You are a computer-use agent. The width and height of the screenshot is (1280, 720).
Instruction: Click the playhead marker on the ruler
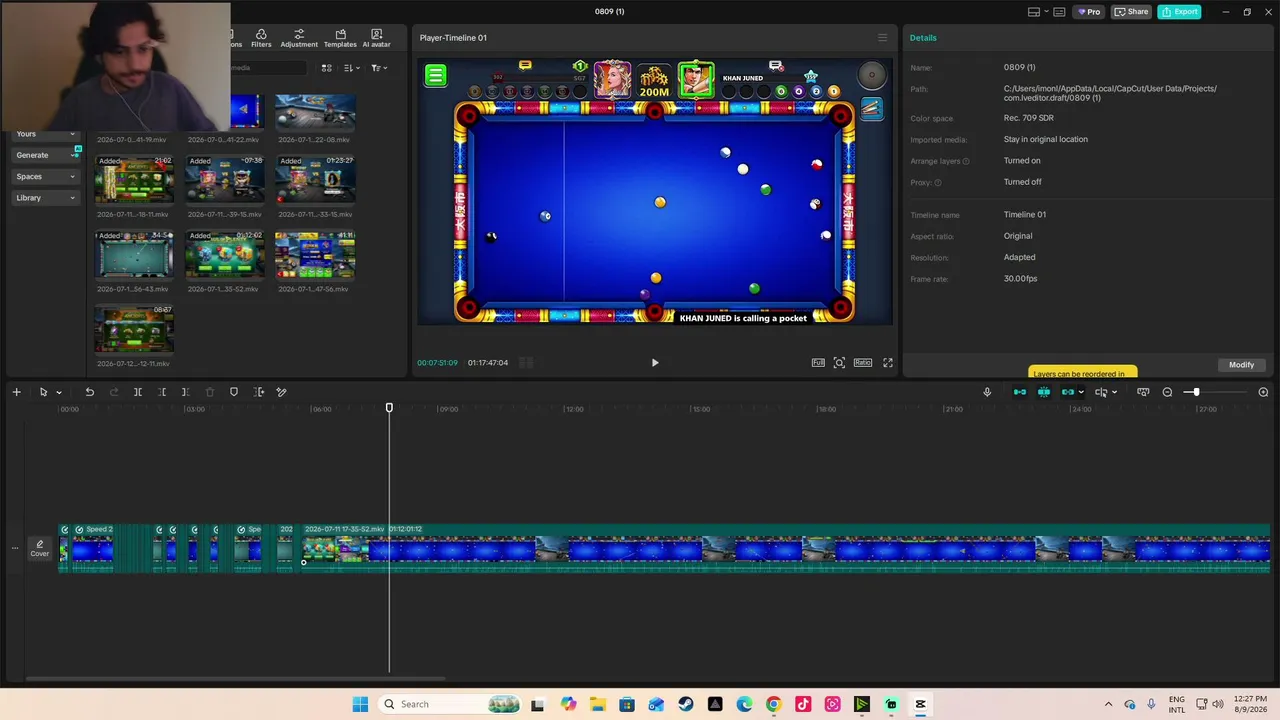coord(389,408)
